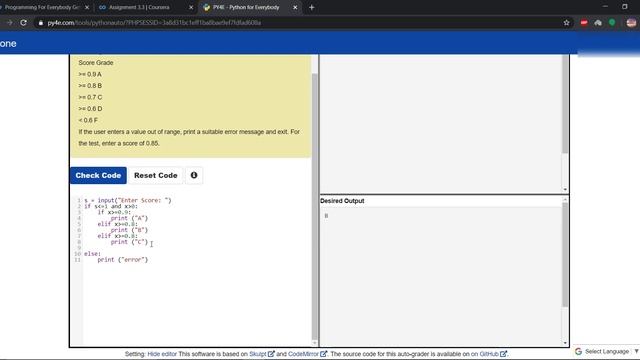Open the browser profile avatar

pyautogui.click(x=631, y=23)
